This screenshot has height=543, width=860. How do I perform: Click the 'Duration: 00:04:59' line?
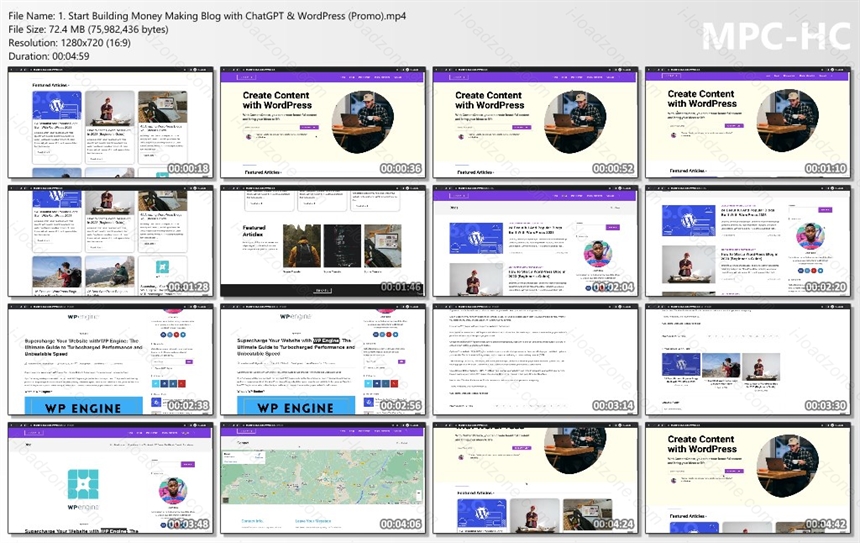[x=49, y=56]
